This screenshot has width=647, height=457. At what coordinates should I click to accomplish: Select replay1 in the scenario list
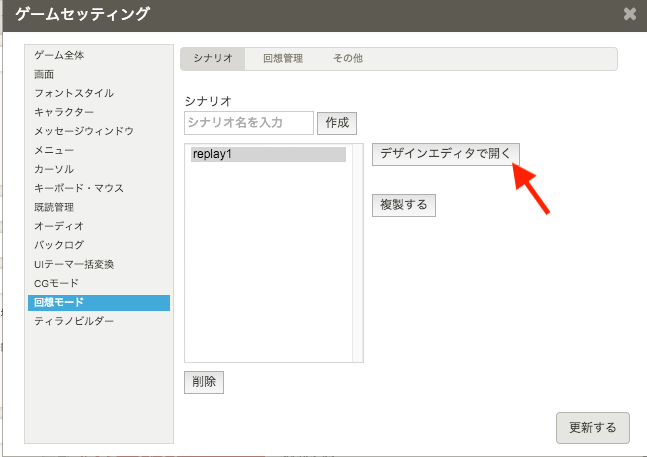click(x=268, y=155)
